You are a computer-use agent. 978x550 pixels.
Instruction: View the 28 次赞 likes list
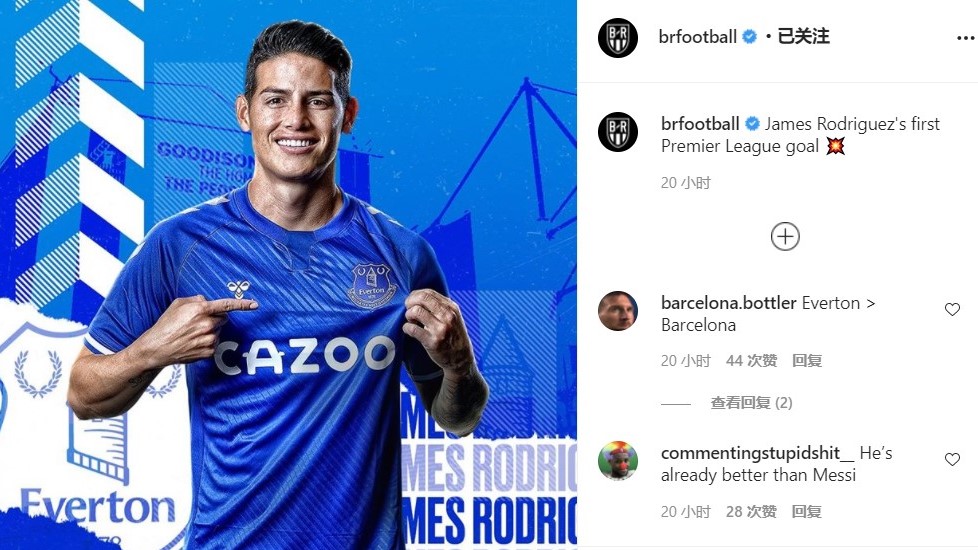(752, 512)
